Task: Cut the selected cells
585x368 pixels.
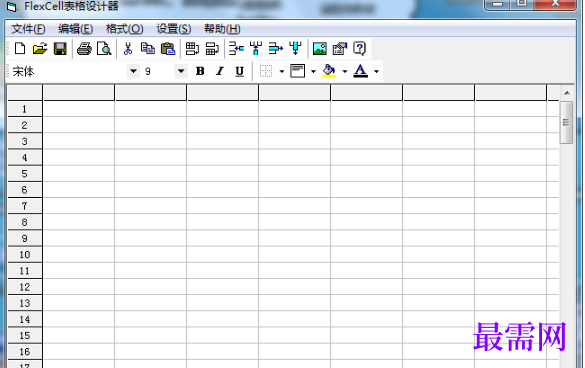Action: tap(128, 49)
